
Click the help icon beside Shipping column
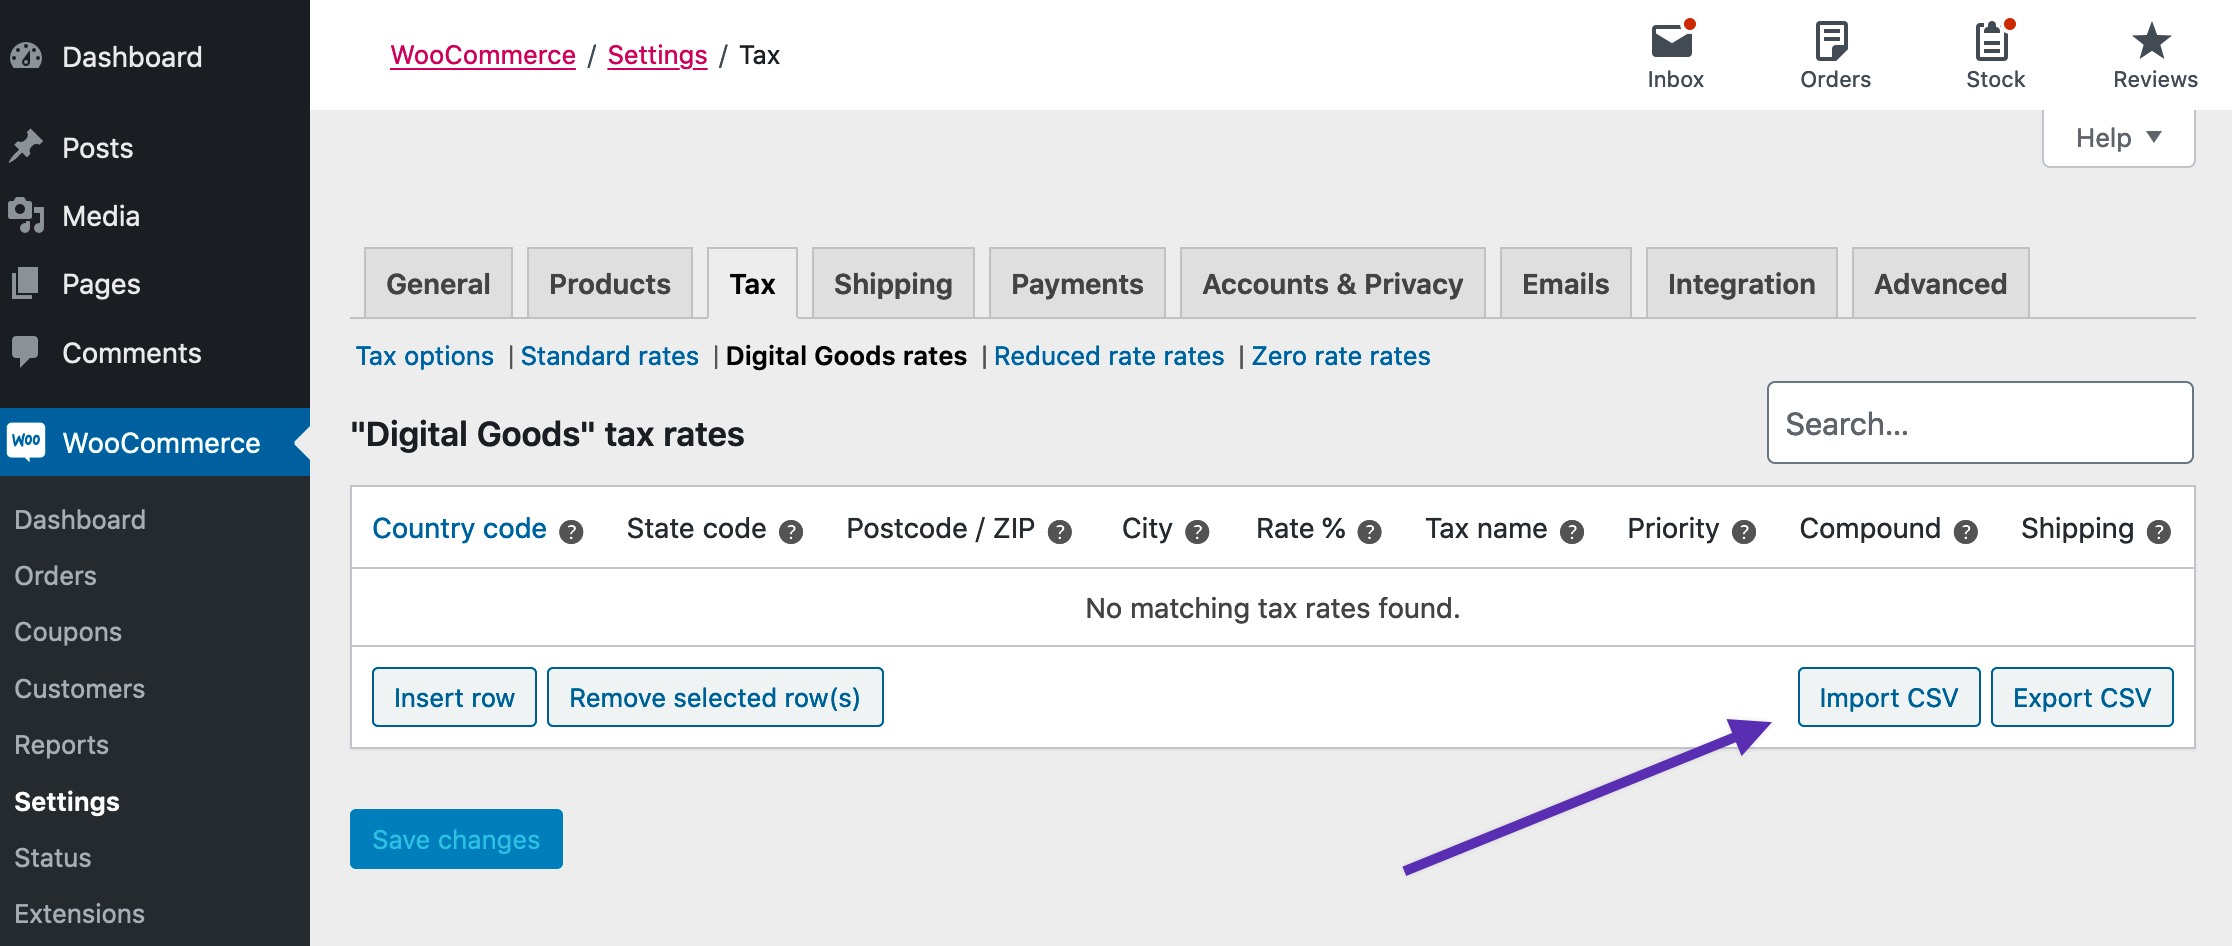click(2159, 532)
